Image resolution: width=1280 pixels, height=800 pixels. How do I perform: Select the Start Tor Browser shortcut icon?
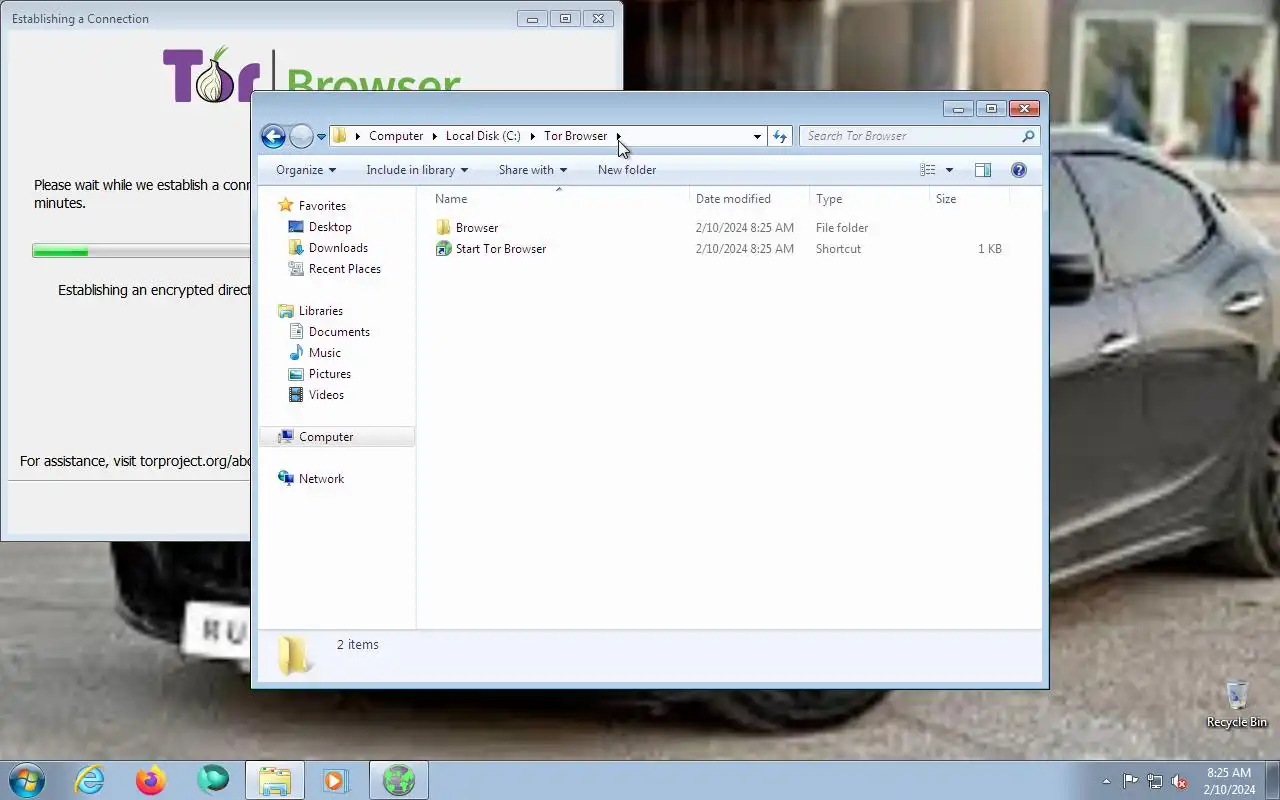point(444,249)
